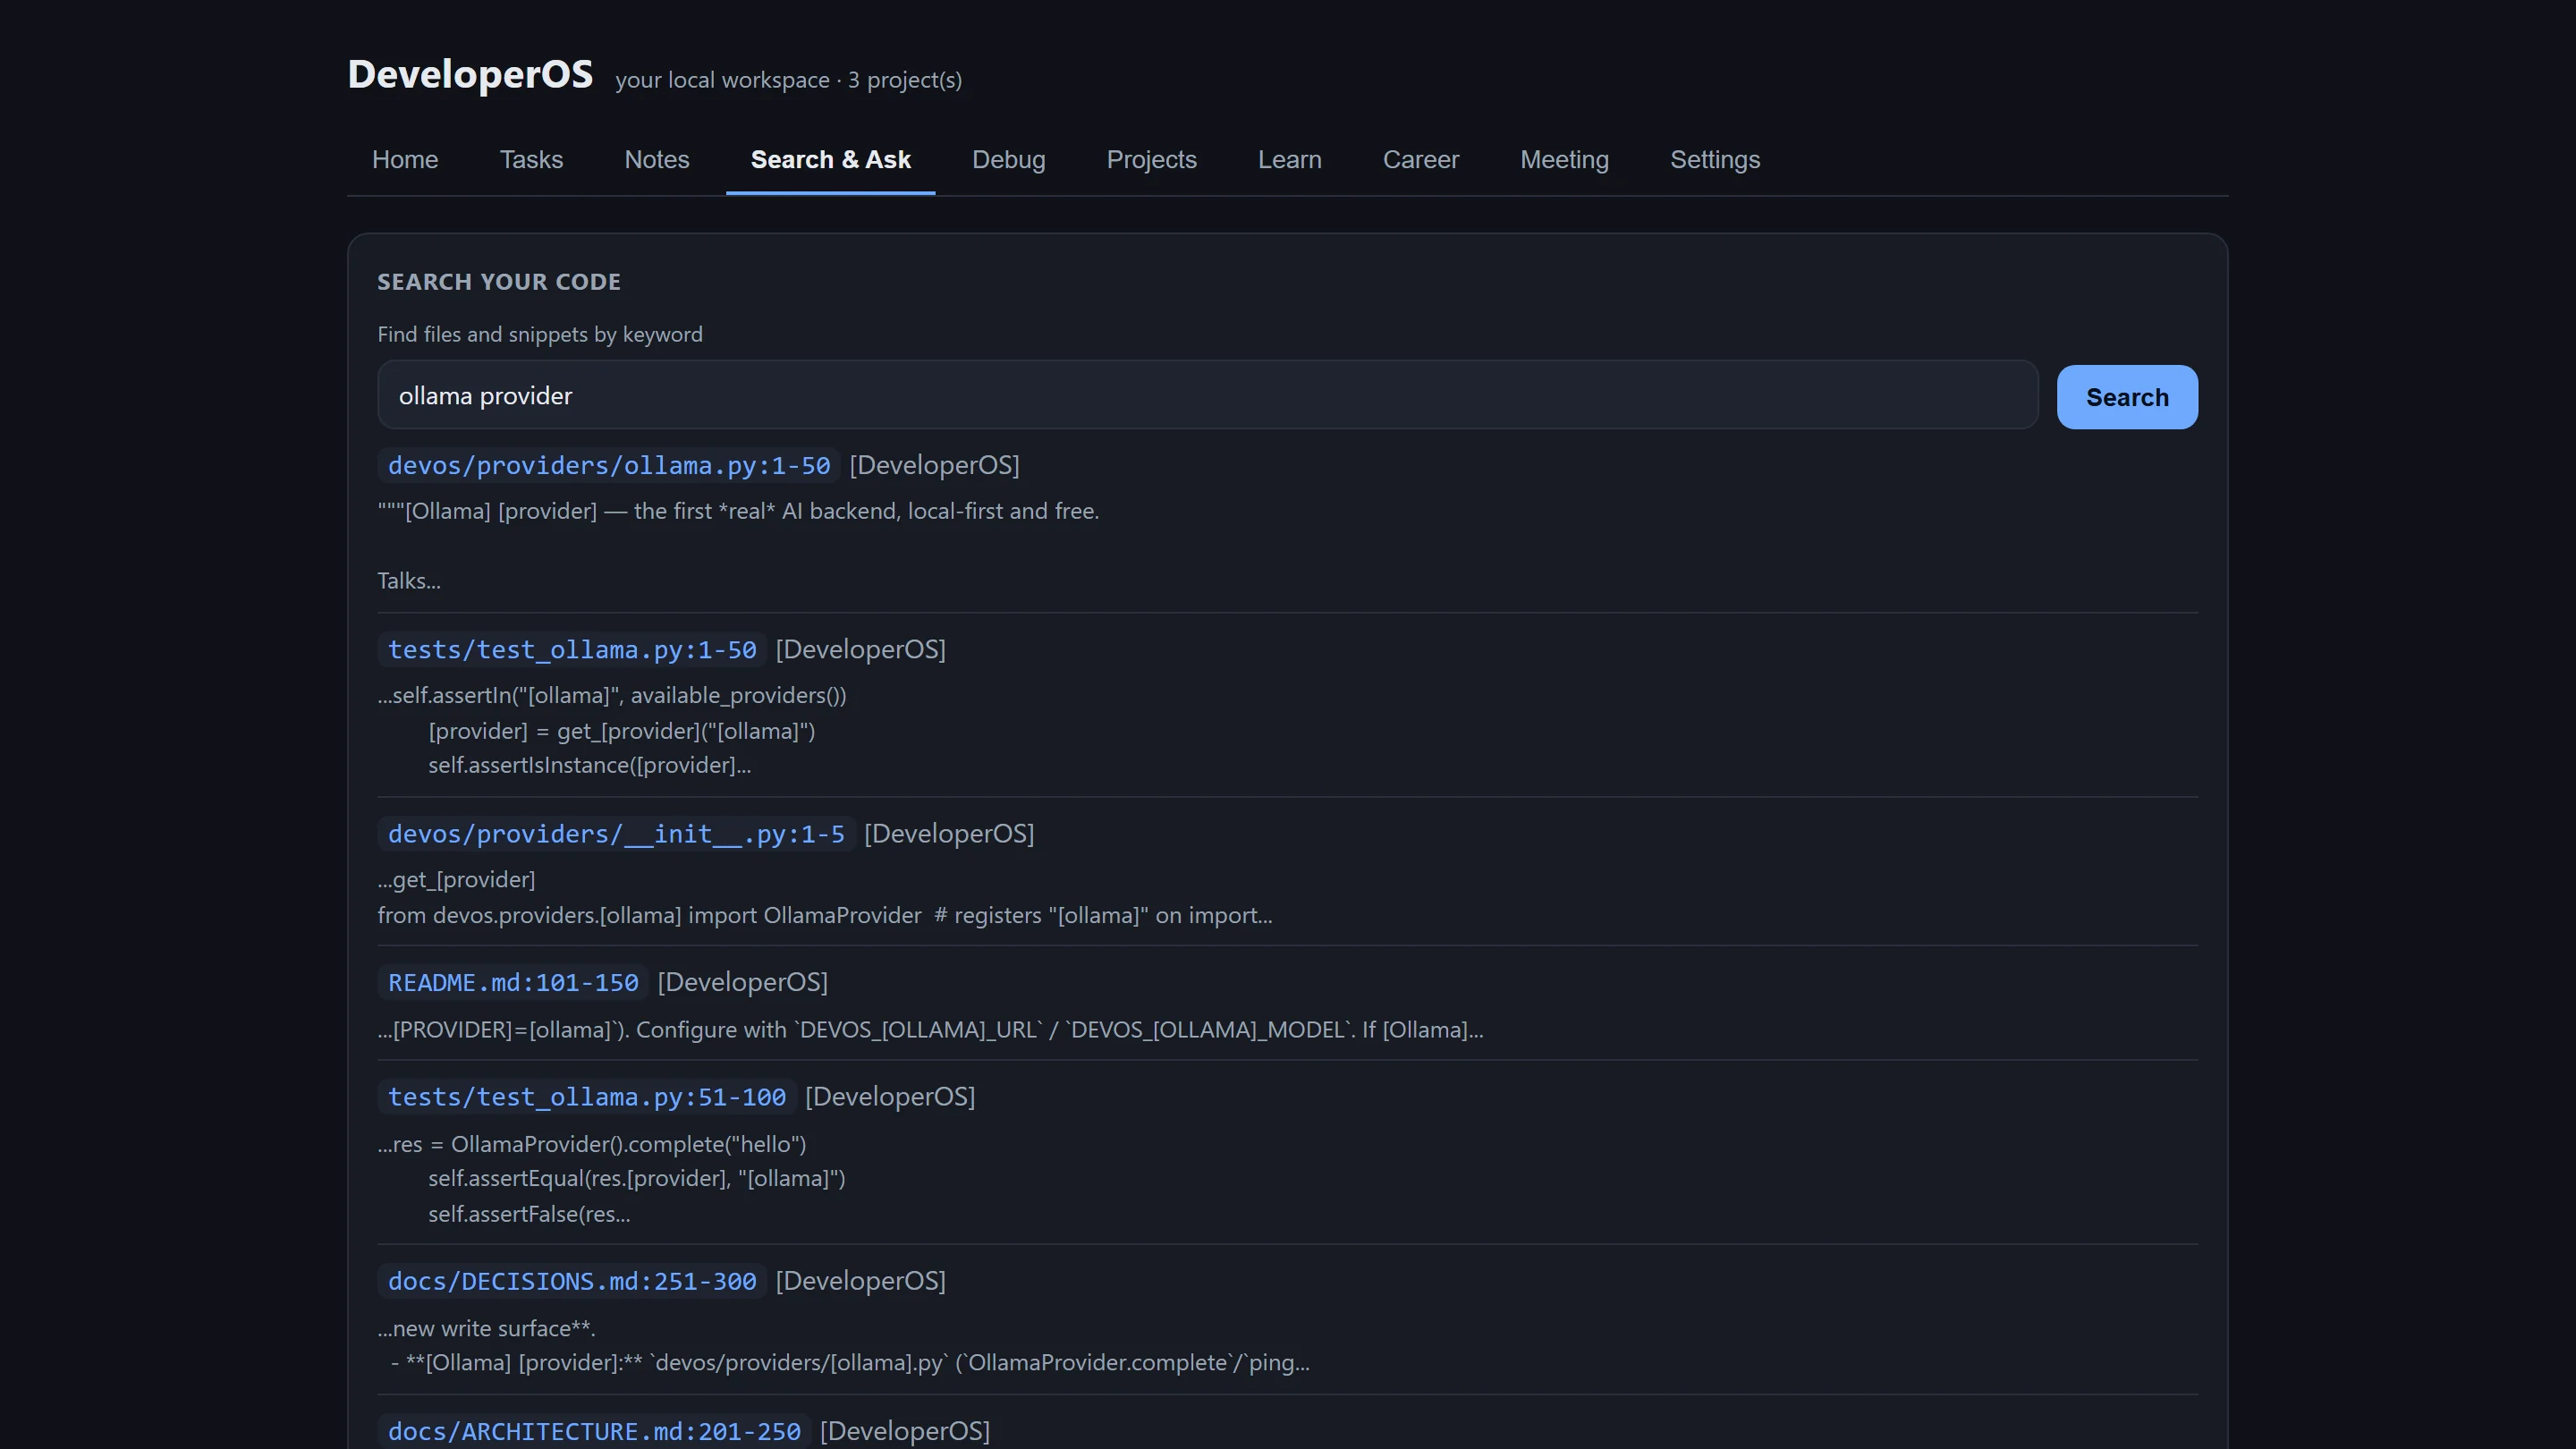Switch to the Projects tab
The width and height of the screenshot is (2576, 1449).
click(x=1151, y=160)
